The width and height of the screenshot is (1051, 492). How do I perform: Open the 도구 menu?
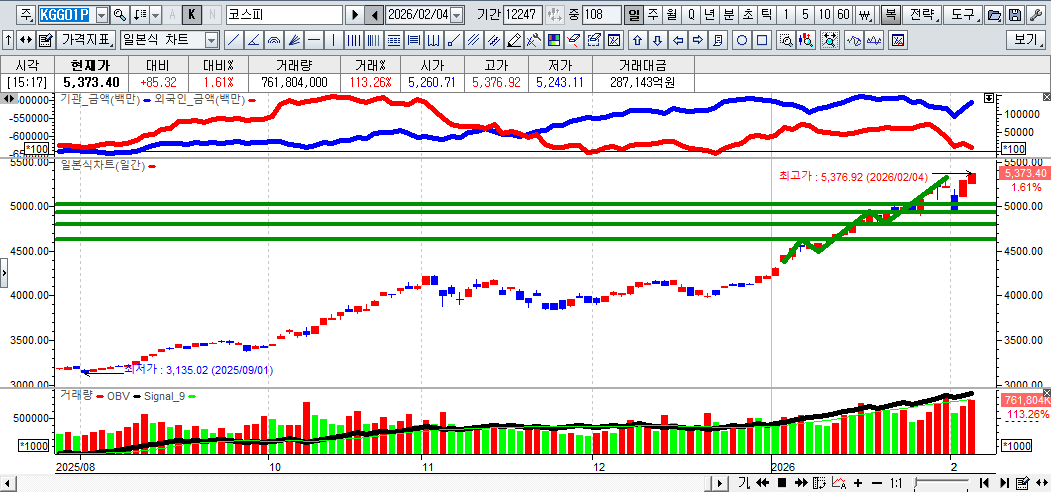pyautogui.click(x=963, y=15)
